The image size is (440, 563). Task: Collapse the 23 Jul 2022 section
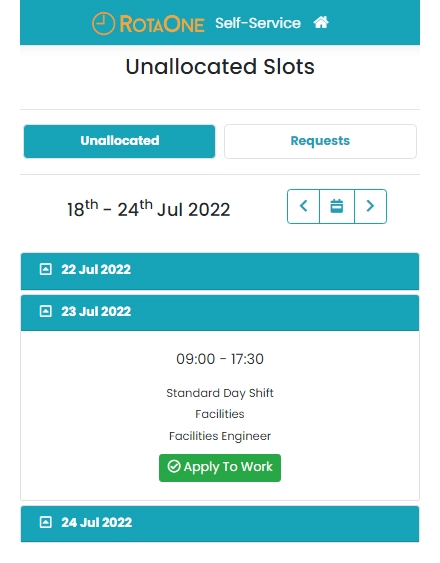coord(220,313)
